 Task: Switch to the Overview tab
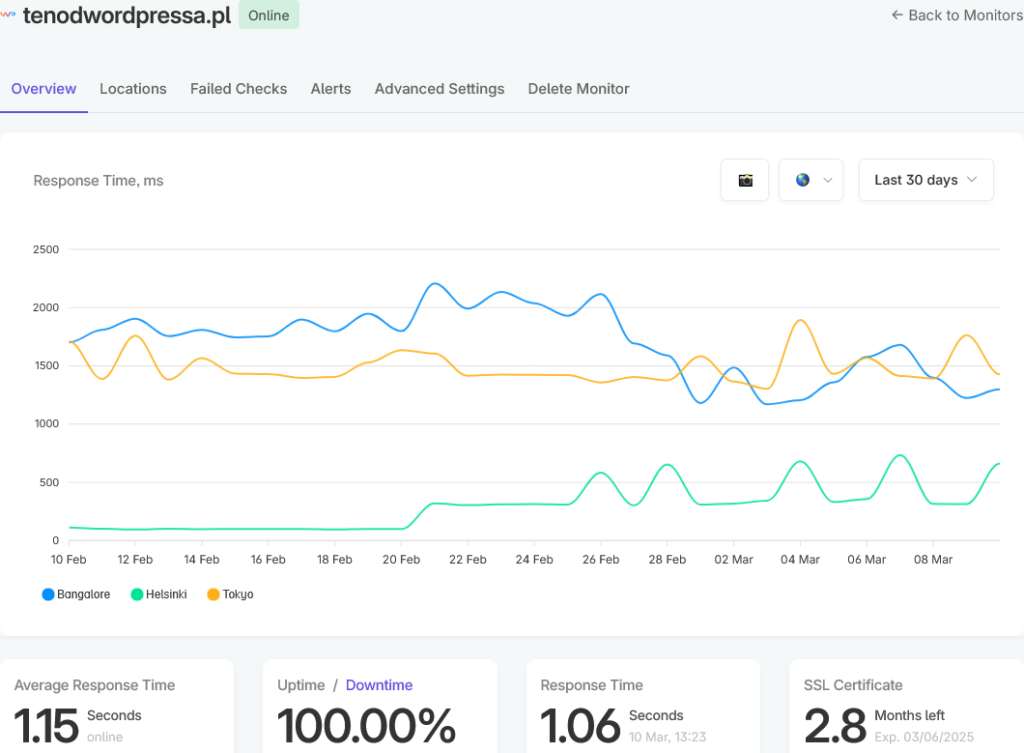point(44,89)
